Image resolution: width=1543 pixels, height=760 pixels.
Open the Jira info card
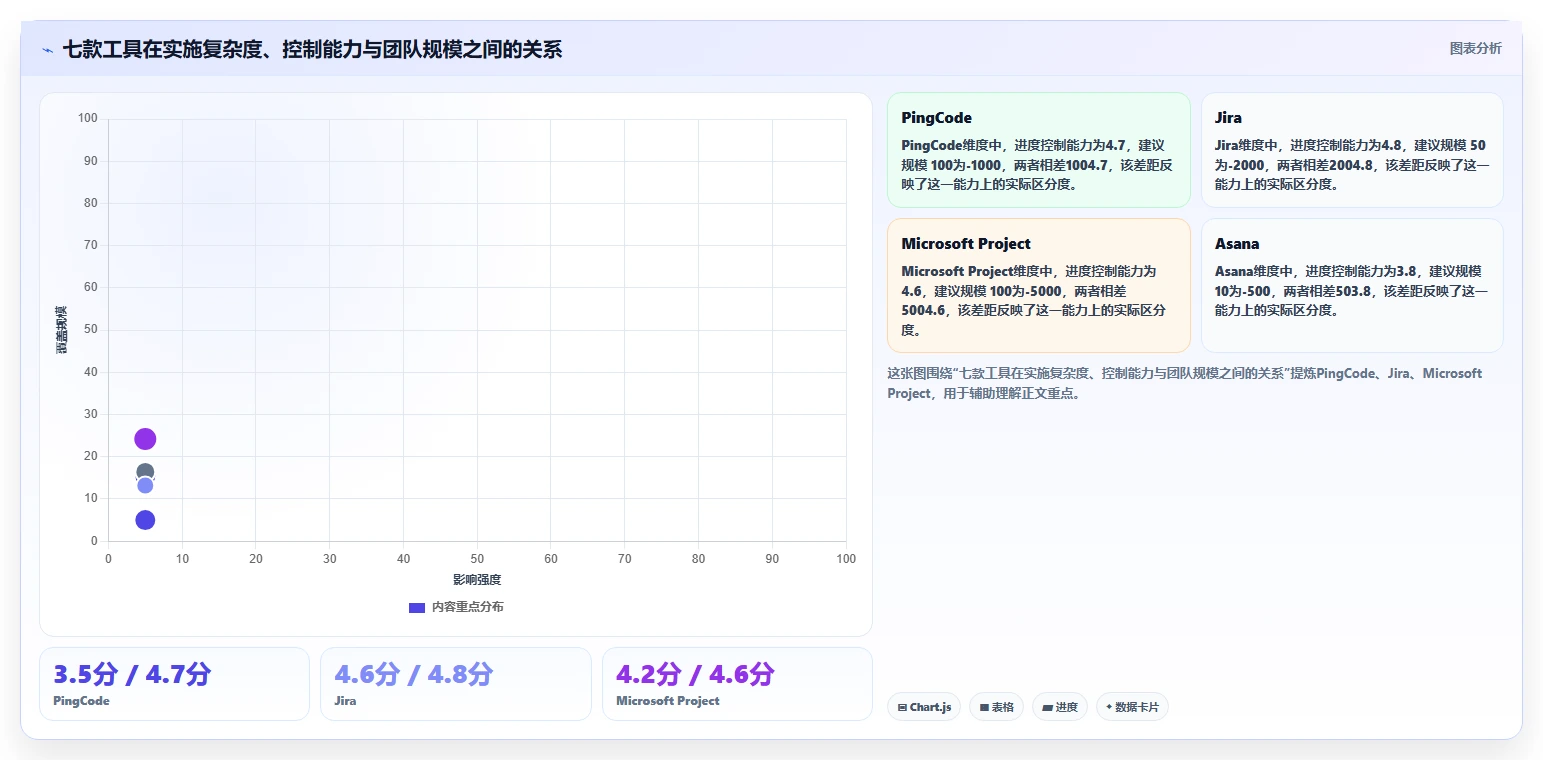1352,150
